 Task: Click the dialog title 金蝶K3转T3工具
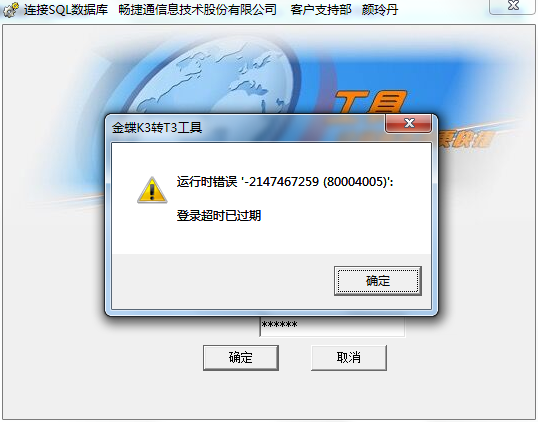tap(157, 128)
